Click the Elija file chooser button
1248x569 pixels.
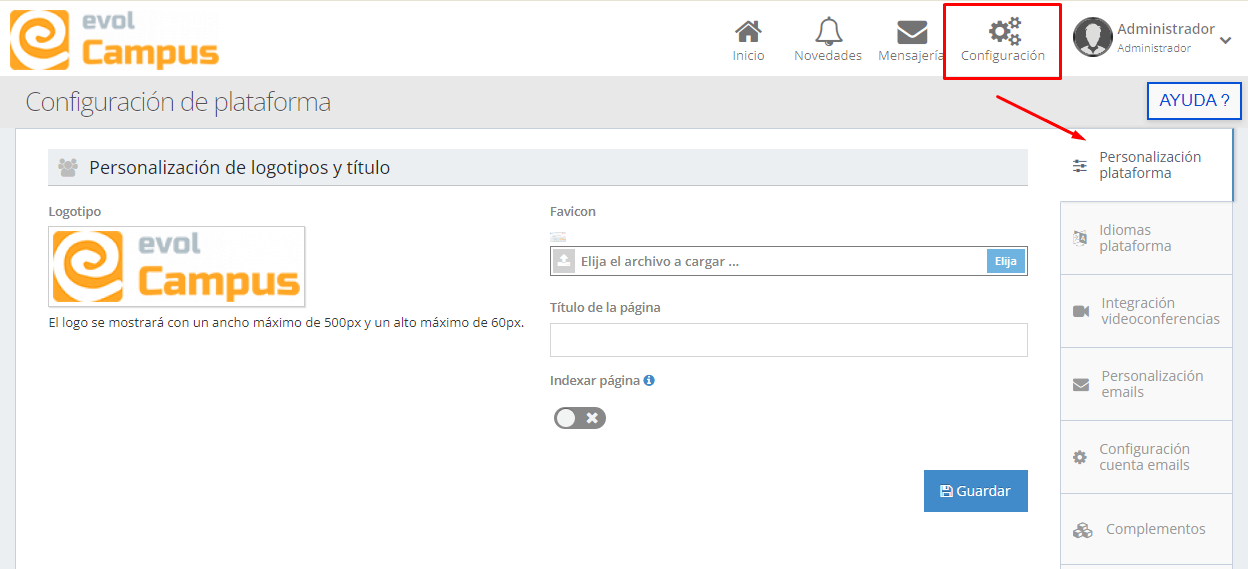pyautogui.click(x=1006, y=261)
